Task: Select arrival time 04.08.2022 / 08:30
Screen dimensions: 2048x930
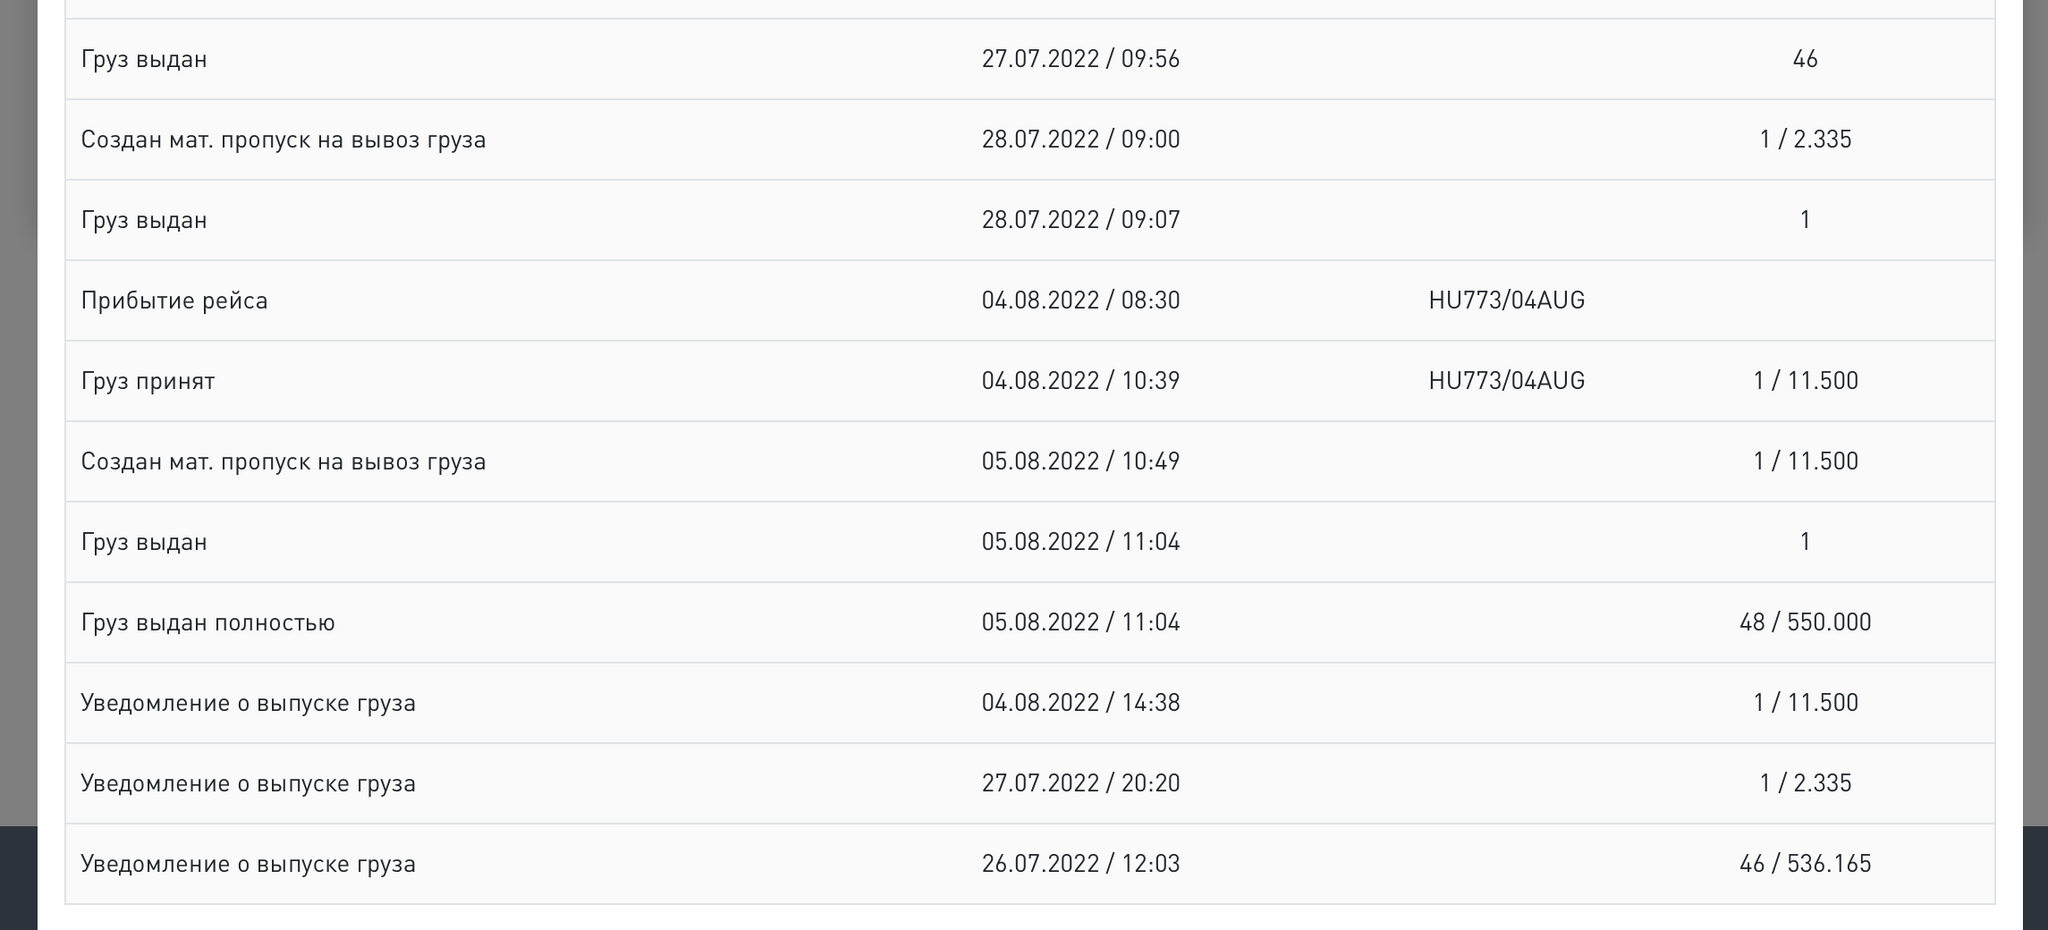Action: 1080,301
